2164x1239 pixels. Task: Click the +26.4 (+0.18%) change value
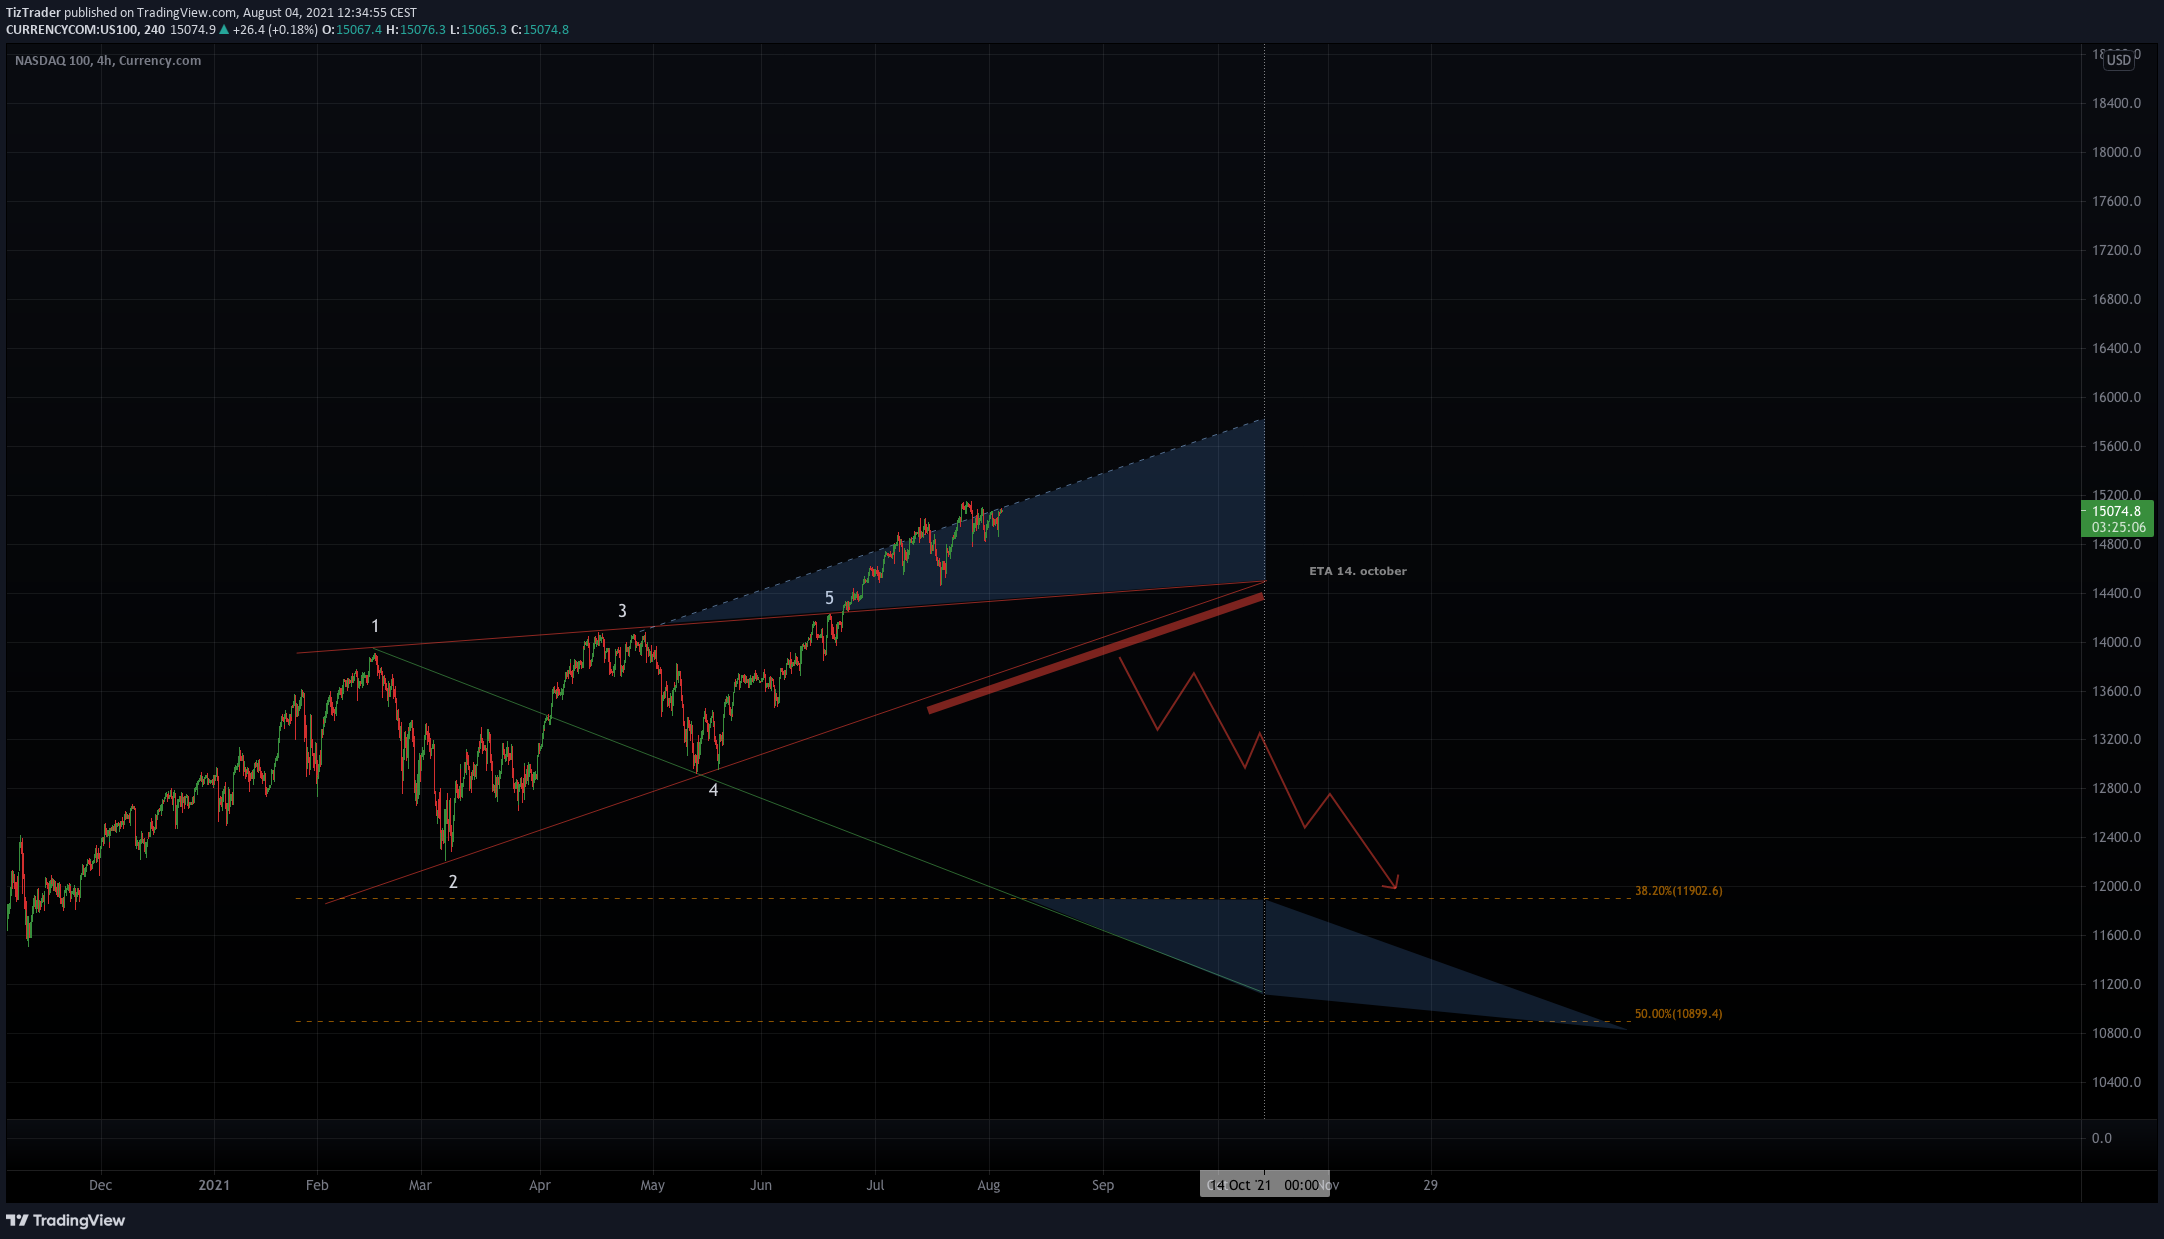tap(275, 29)
